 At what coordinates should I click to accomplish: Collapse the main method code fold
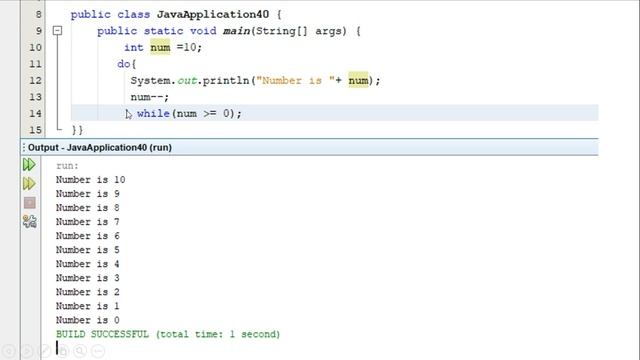pyautogui.click(x=58, y=31)
